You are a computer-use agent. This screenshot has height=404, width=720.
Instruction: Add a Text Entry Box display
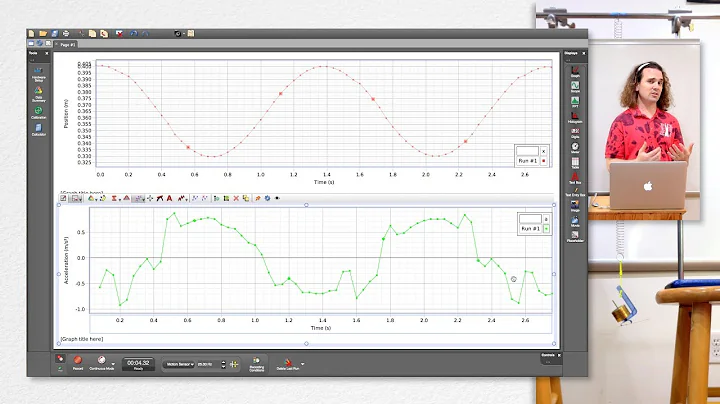point(575,192)
